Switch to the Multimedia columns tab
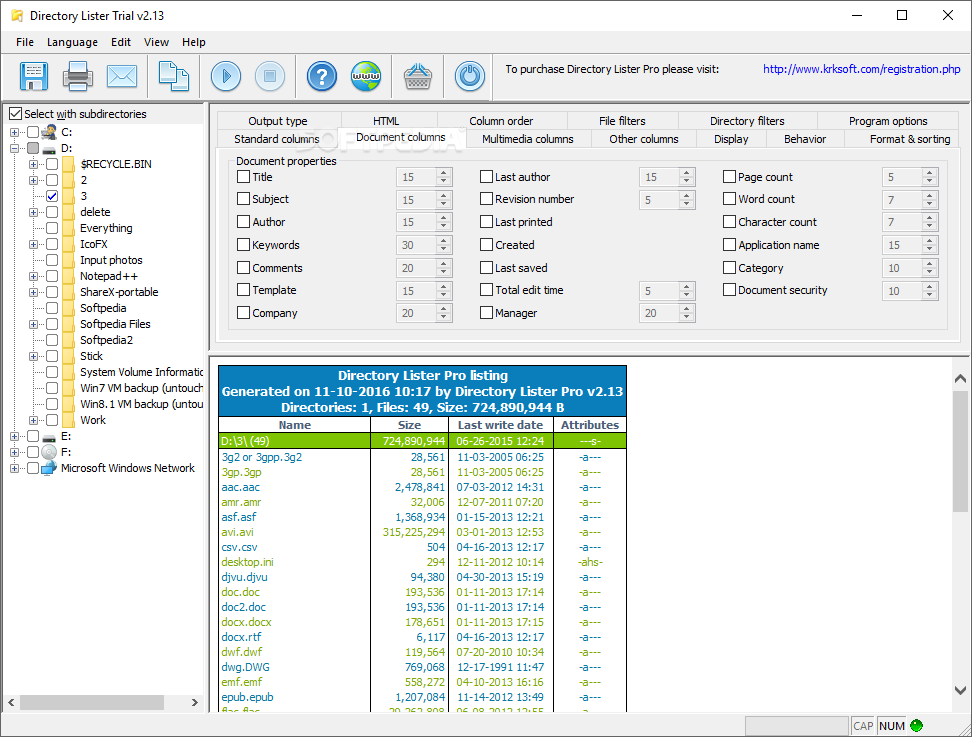The image size is (972, 737). click(x=528, y=139)
